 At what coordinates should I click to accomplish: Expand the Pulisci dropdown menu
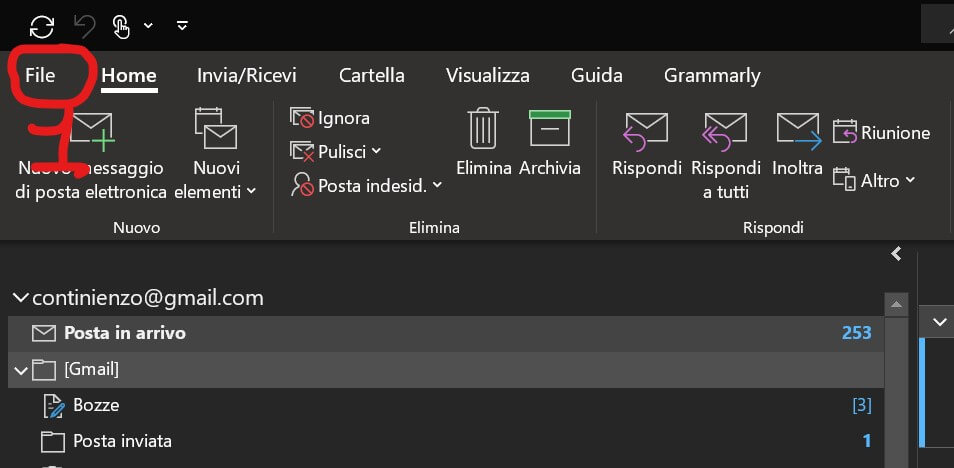[x=376, y=152]
